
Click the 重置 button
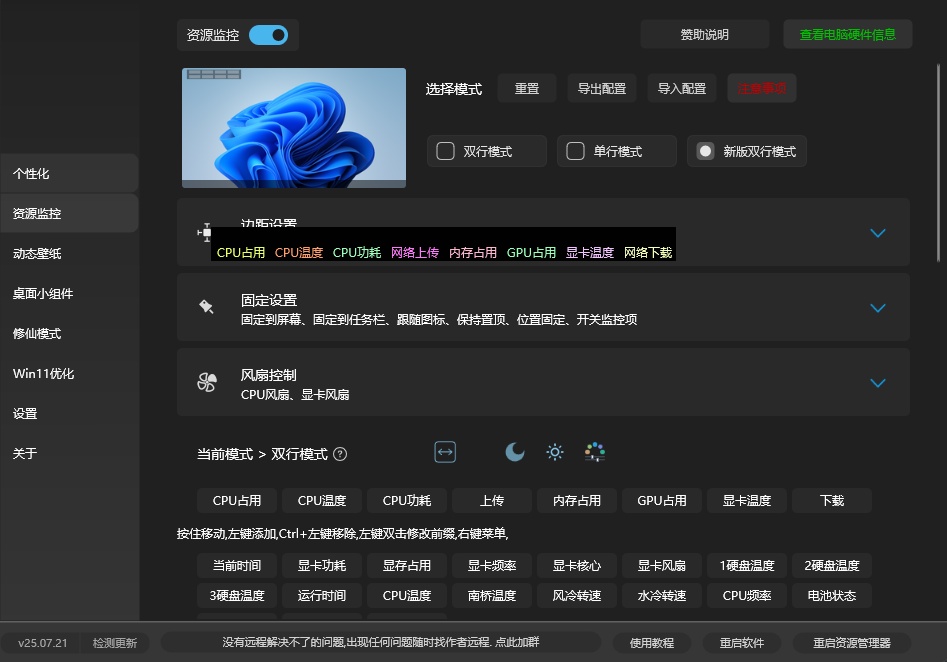(x=527, y=89)
